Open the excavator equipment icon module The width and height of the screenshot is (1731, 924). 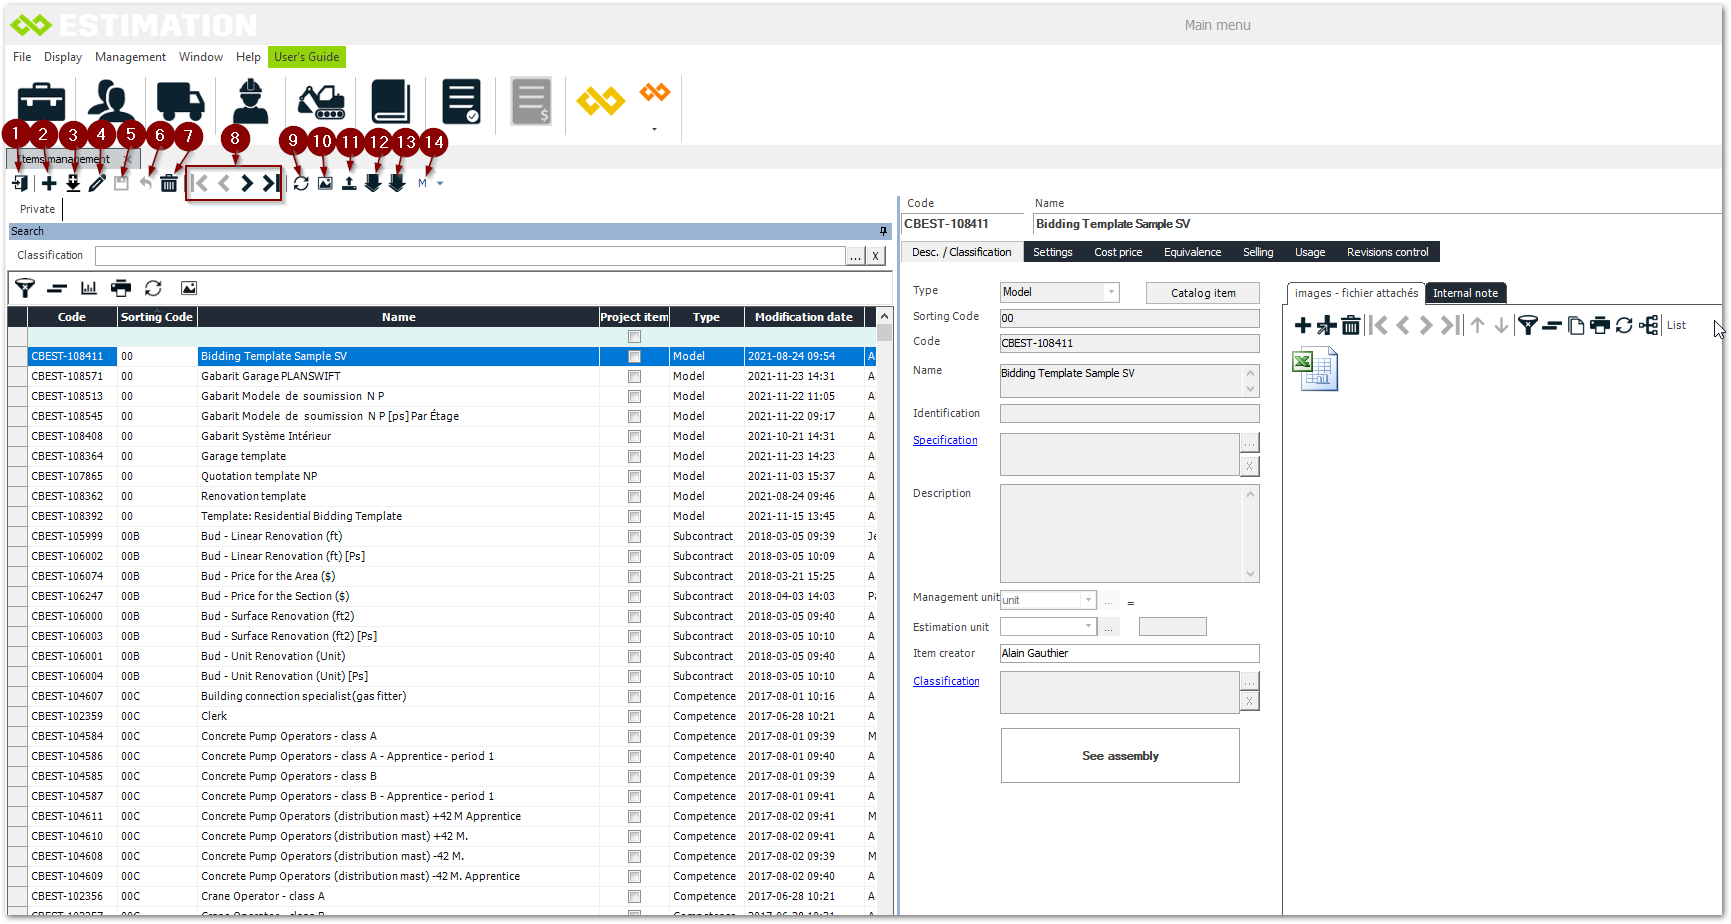coord(321,102)
